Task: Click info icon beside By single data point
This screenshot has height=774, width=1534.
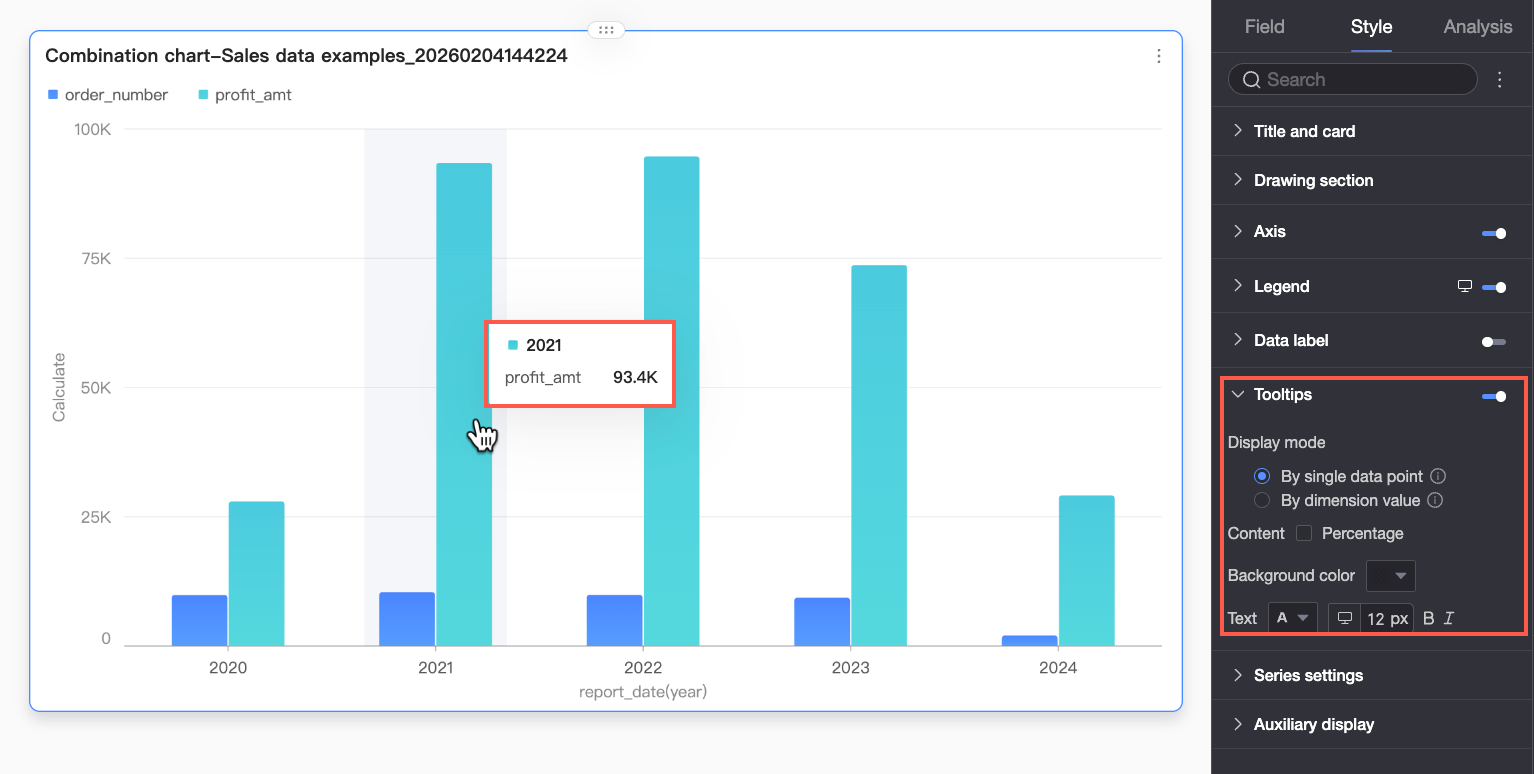Action: [x=1438, y=476]
